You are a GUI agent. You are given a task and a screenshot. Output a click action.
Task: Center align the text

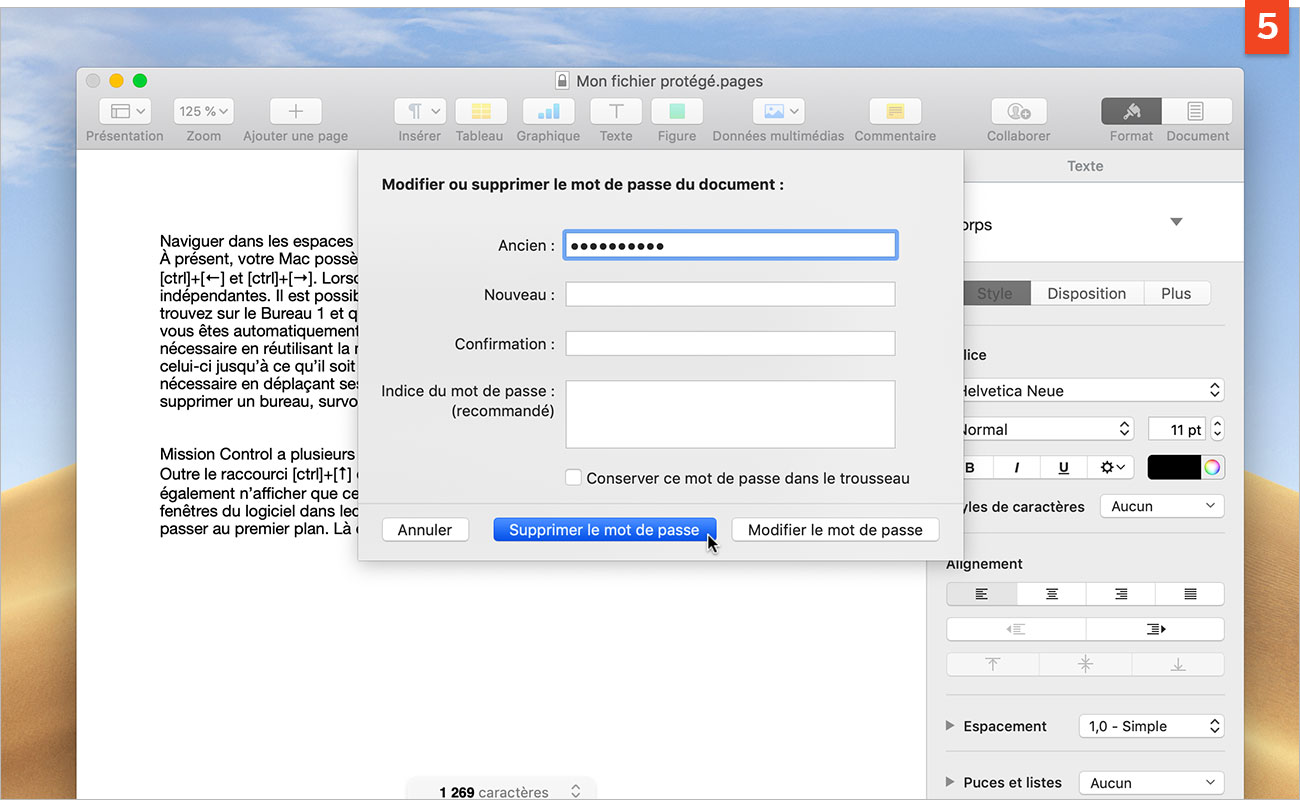point(1052,594)
